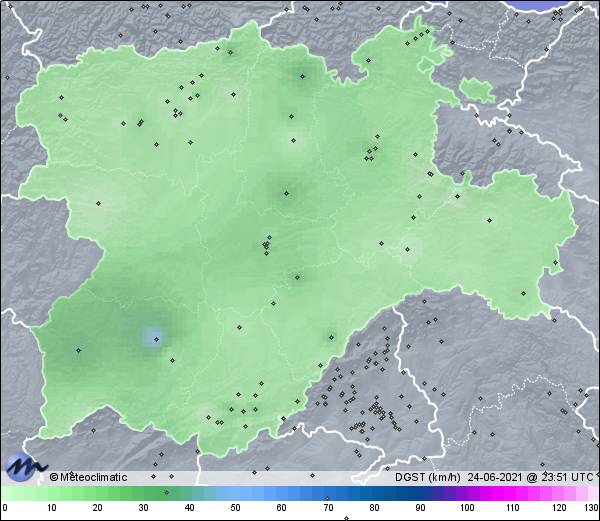This screenshot has height=521, width=600.
Task: Click scale label 50
Action: point(235,508)
